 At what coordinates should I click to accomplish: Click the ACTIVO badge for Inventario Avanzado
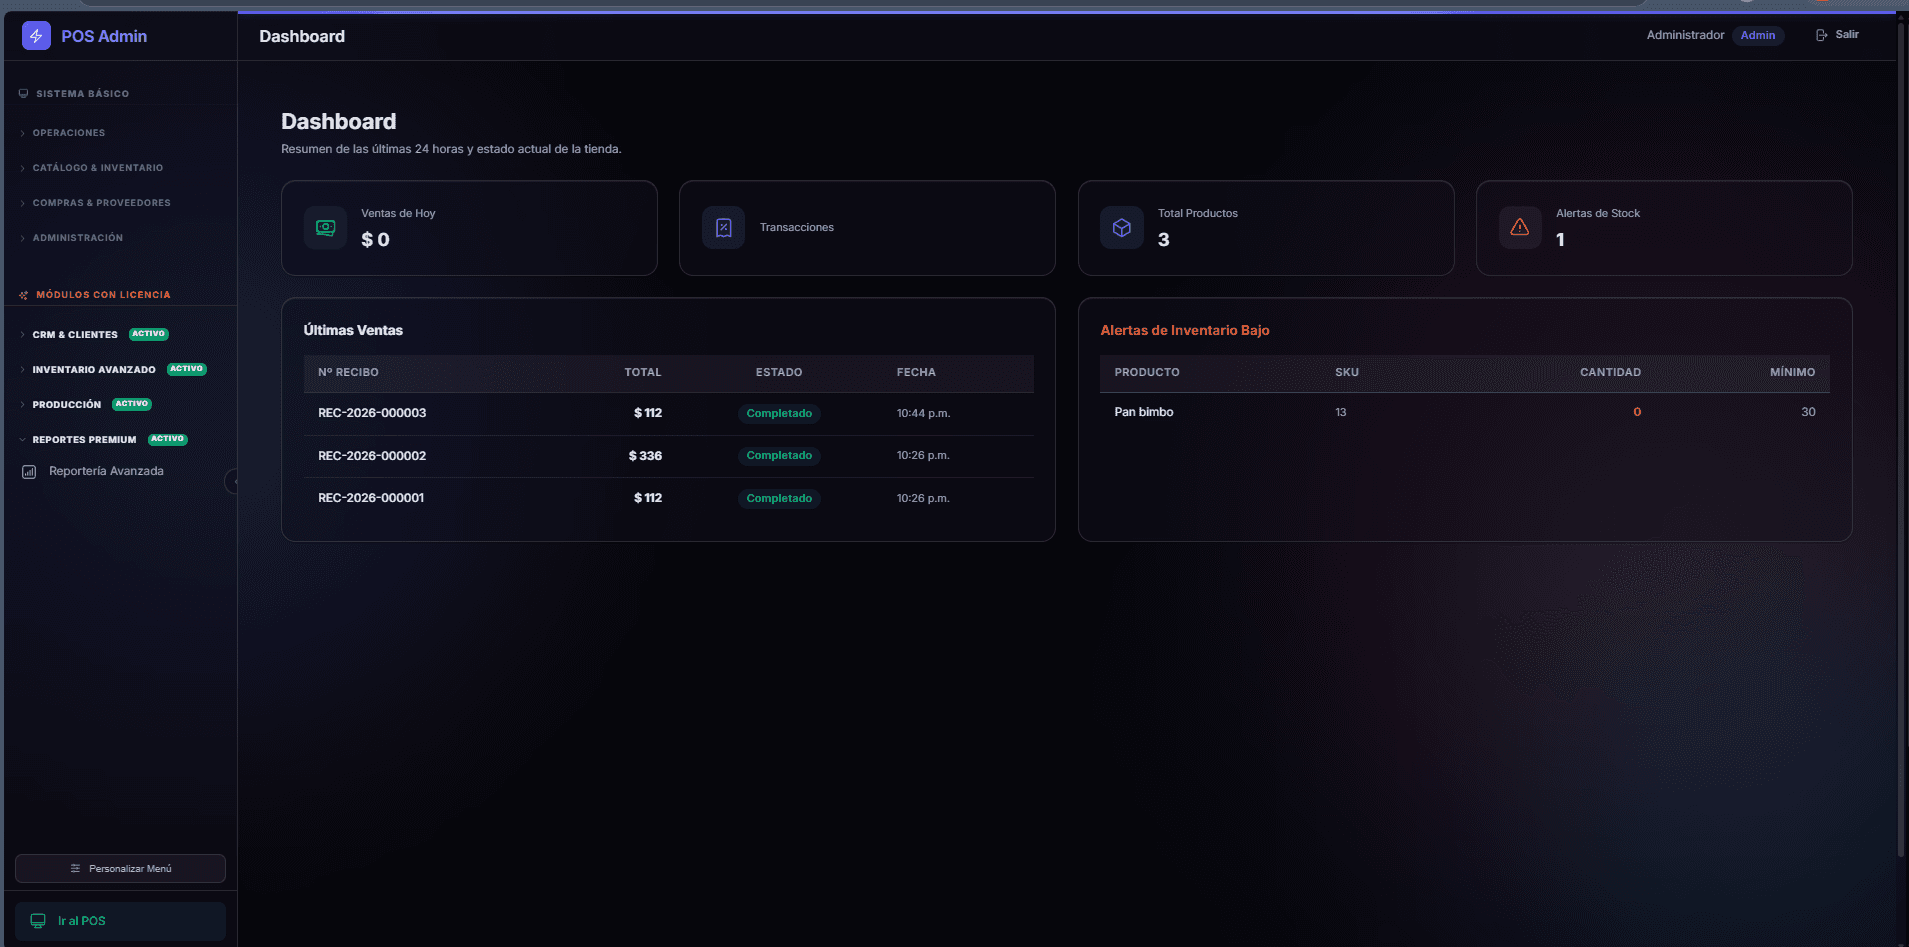tap(187, 369)
